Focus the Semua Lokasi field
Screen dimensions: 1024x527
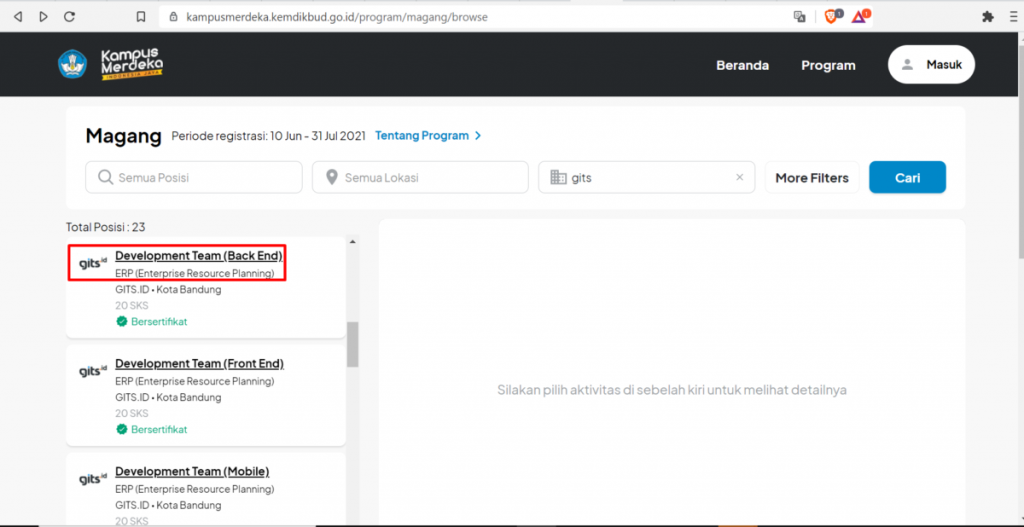pyautogui.click(x=420, y=177)
